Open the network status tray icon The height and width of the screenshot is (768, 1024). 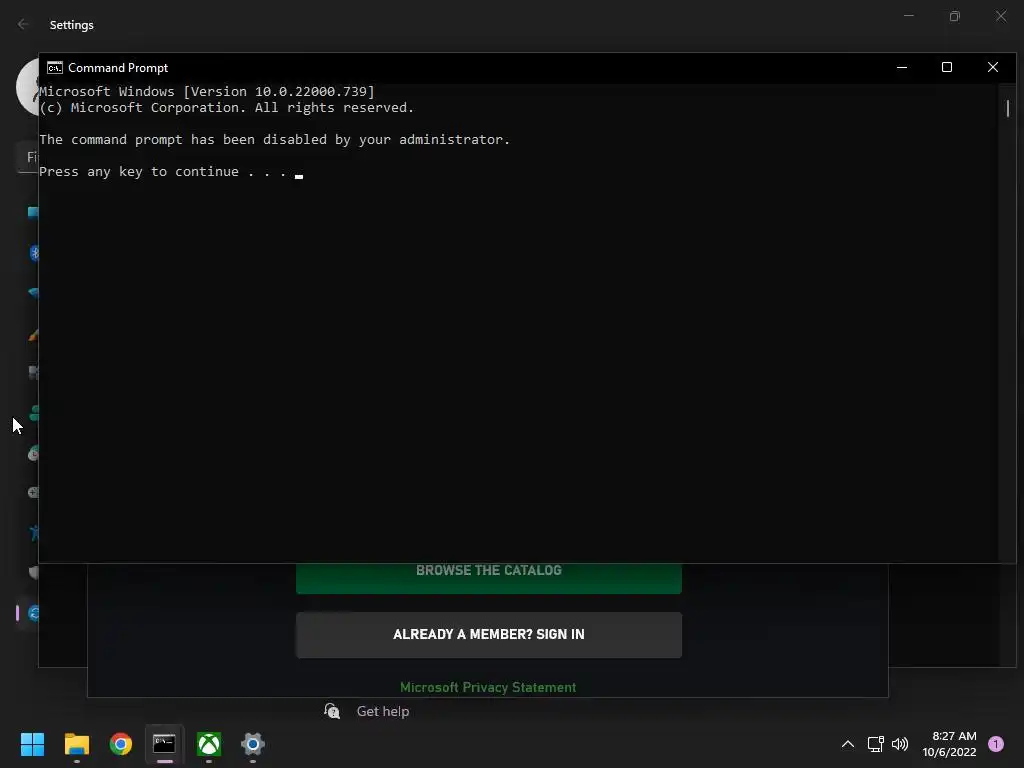(875, 744)
